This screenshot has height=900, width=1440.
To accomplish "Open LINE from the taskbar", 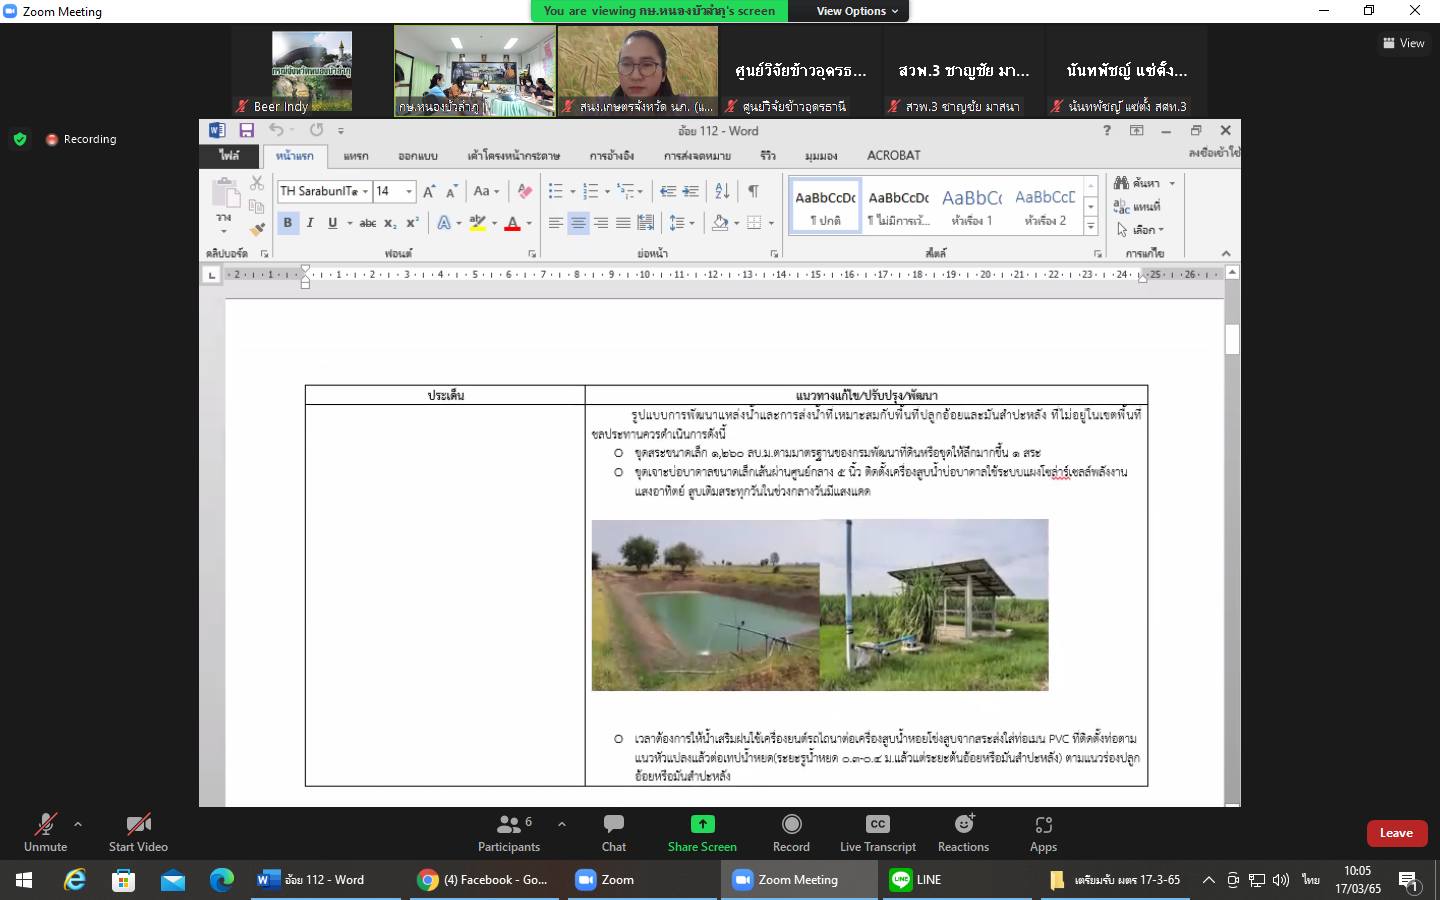I will click(x=915, y=880).
